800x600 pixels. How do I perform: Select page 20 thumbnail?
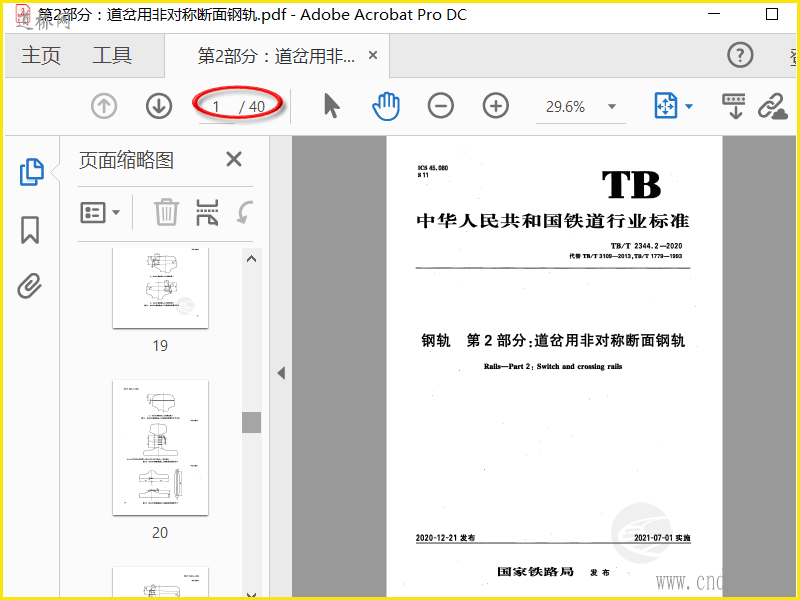(x=160, y=447)
